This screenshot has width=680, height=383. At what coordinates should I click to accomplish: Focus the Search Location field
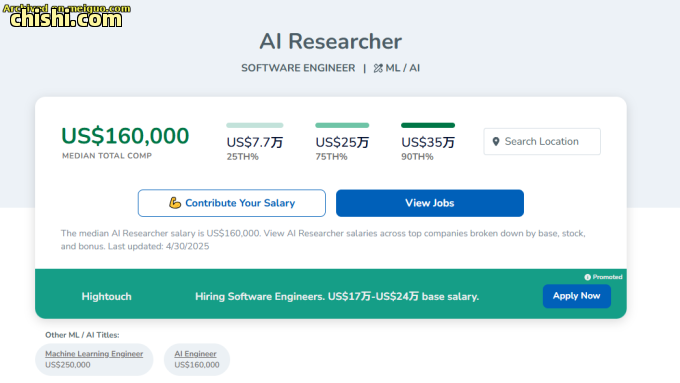542,141
